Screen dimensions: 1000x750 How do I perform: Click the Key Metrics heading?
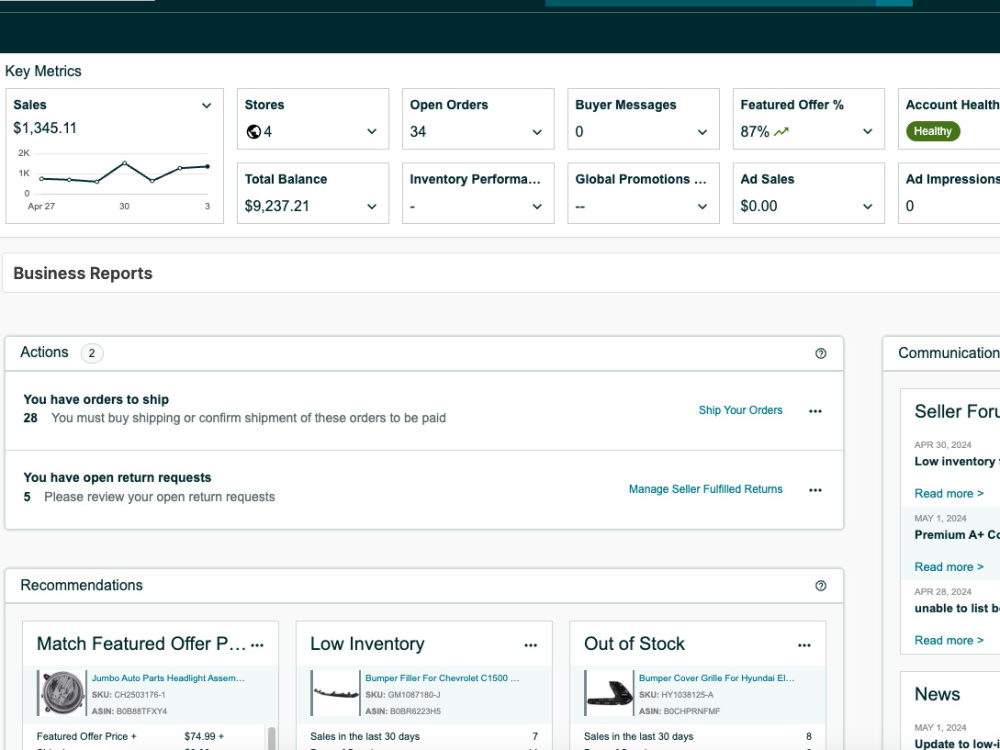[43, 71]
